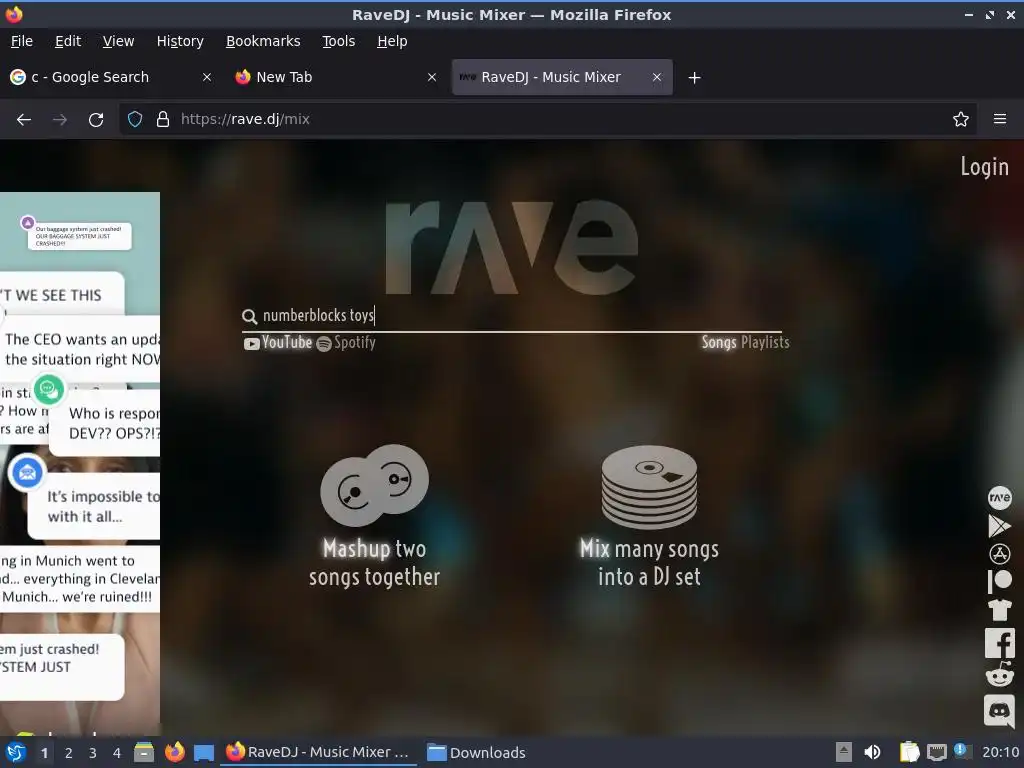Click Mix many songs into a DJ set
Screen dimensions: 1024x768
[x=649, y=562]
